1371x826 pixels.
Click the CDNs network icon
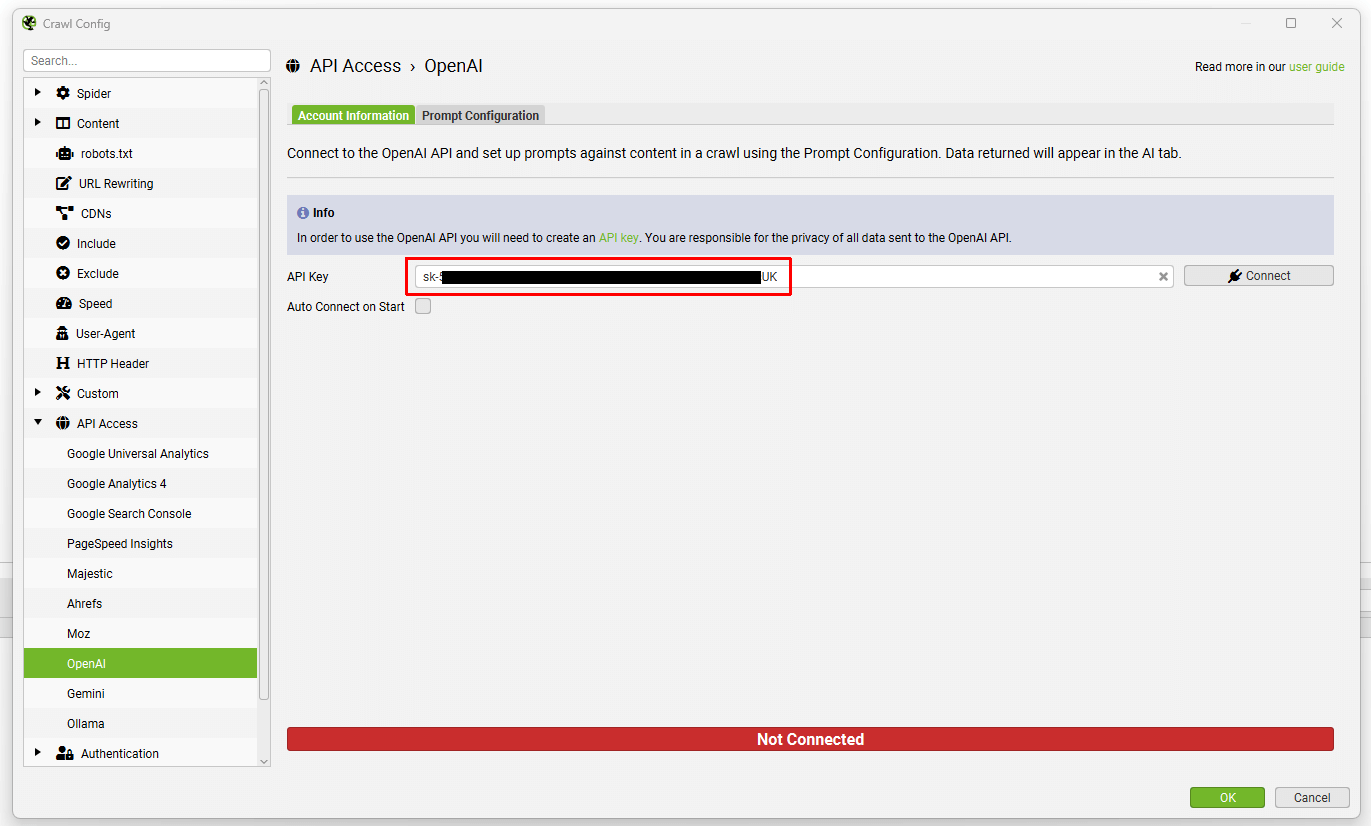tap(65, 214)
